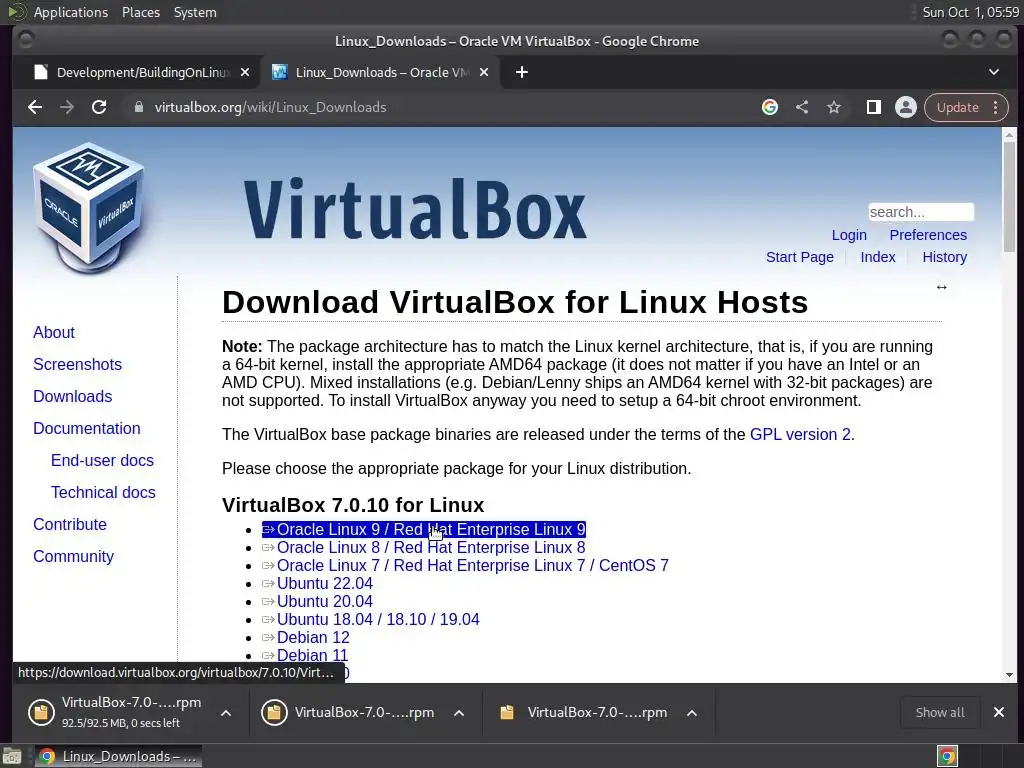Open Downloads in the sidebar
The width and height of the screenshot is (1024, 768).
(72, 396)
